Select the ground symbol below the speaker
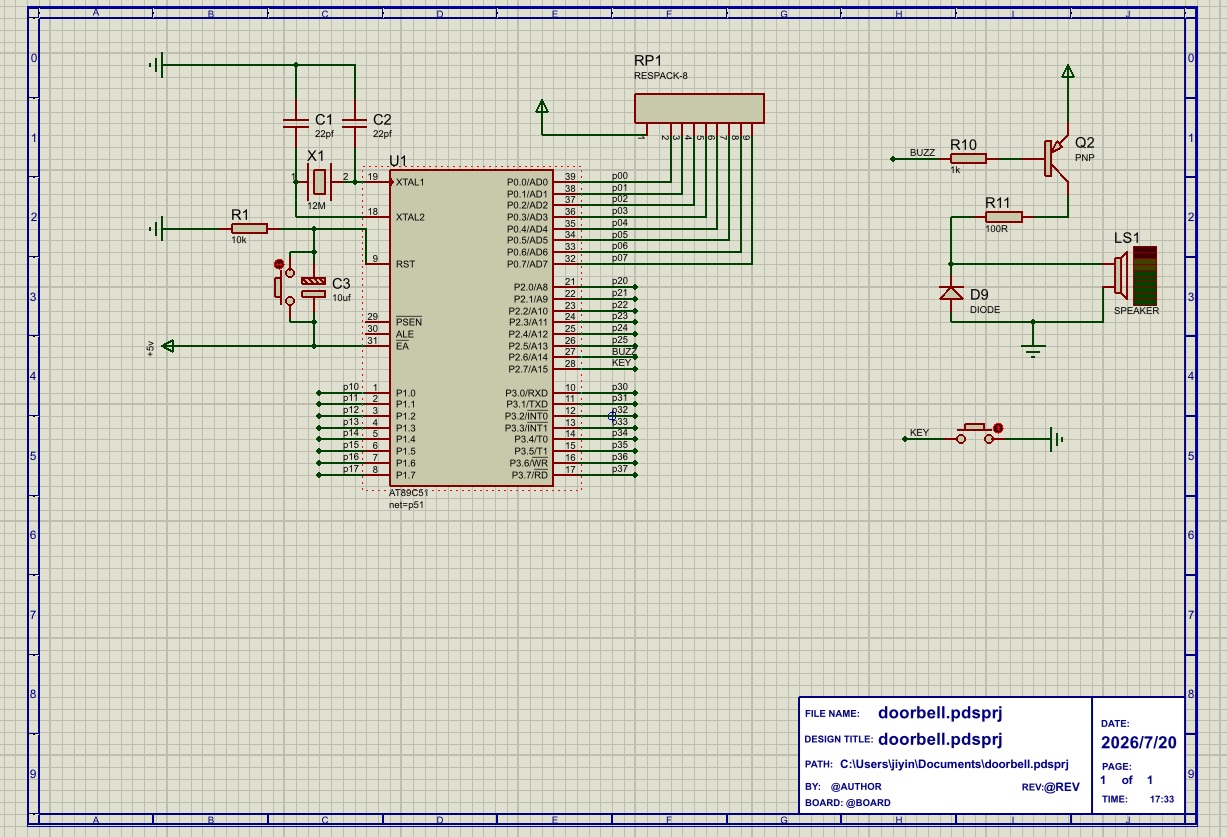Image resolution: width=1227 pixels, height=837 pixels. pos(1034,349)
